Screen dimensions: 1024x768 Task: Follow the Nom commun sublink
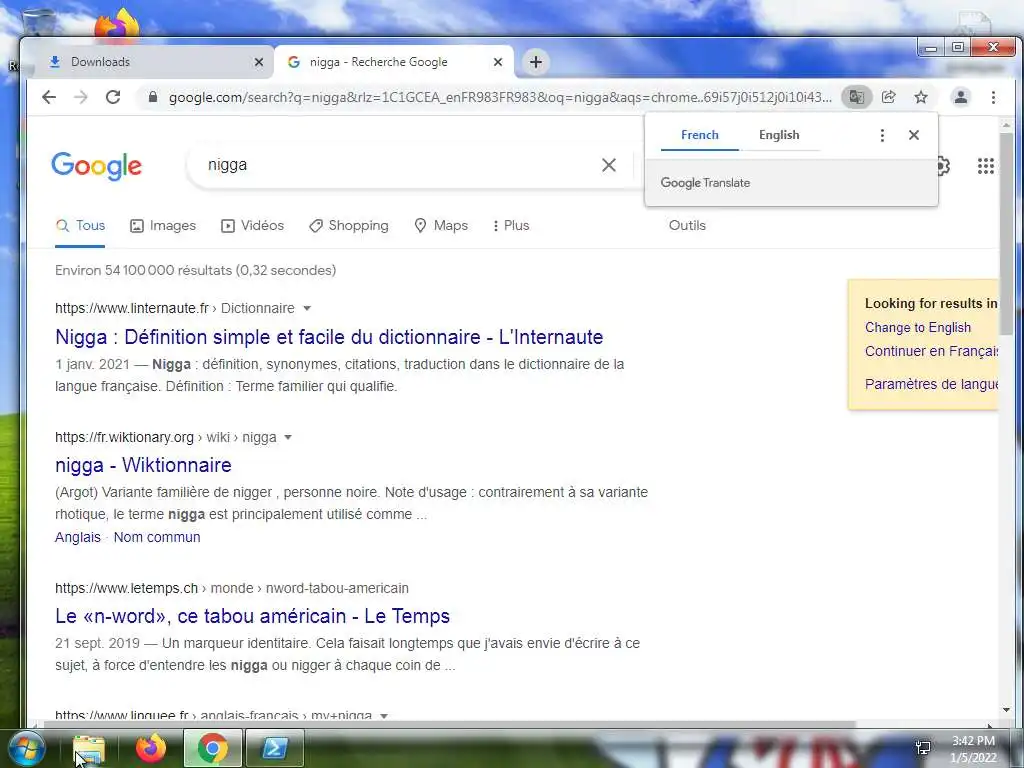click(157, 537)
